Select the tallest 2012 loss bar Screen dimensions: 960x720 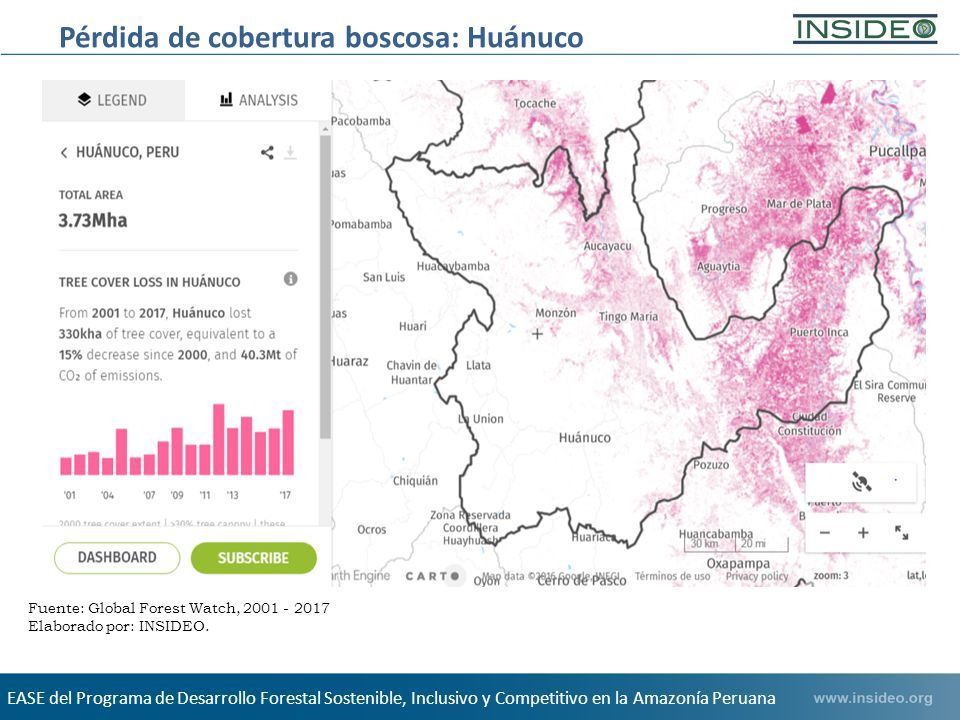point(219,440)
